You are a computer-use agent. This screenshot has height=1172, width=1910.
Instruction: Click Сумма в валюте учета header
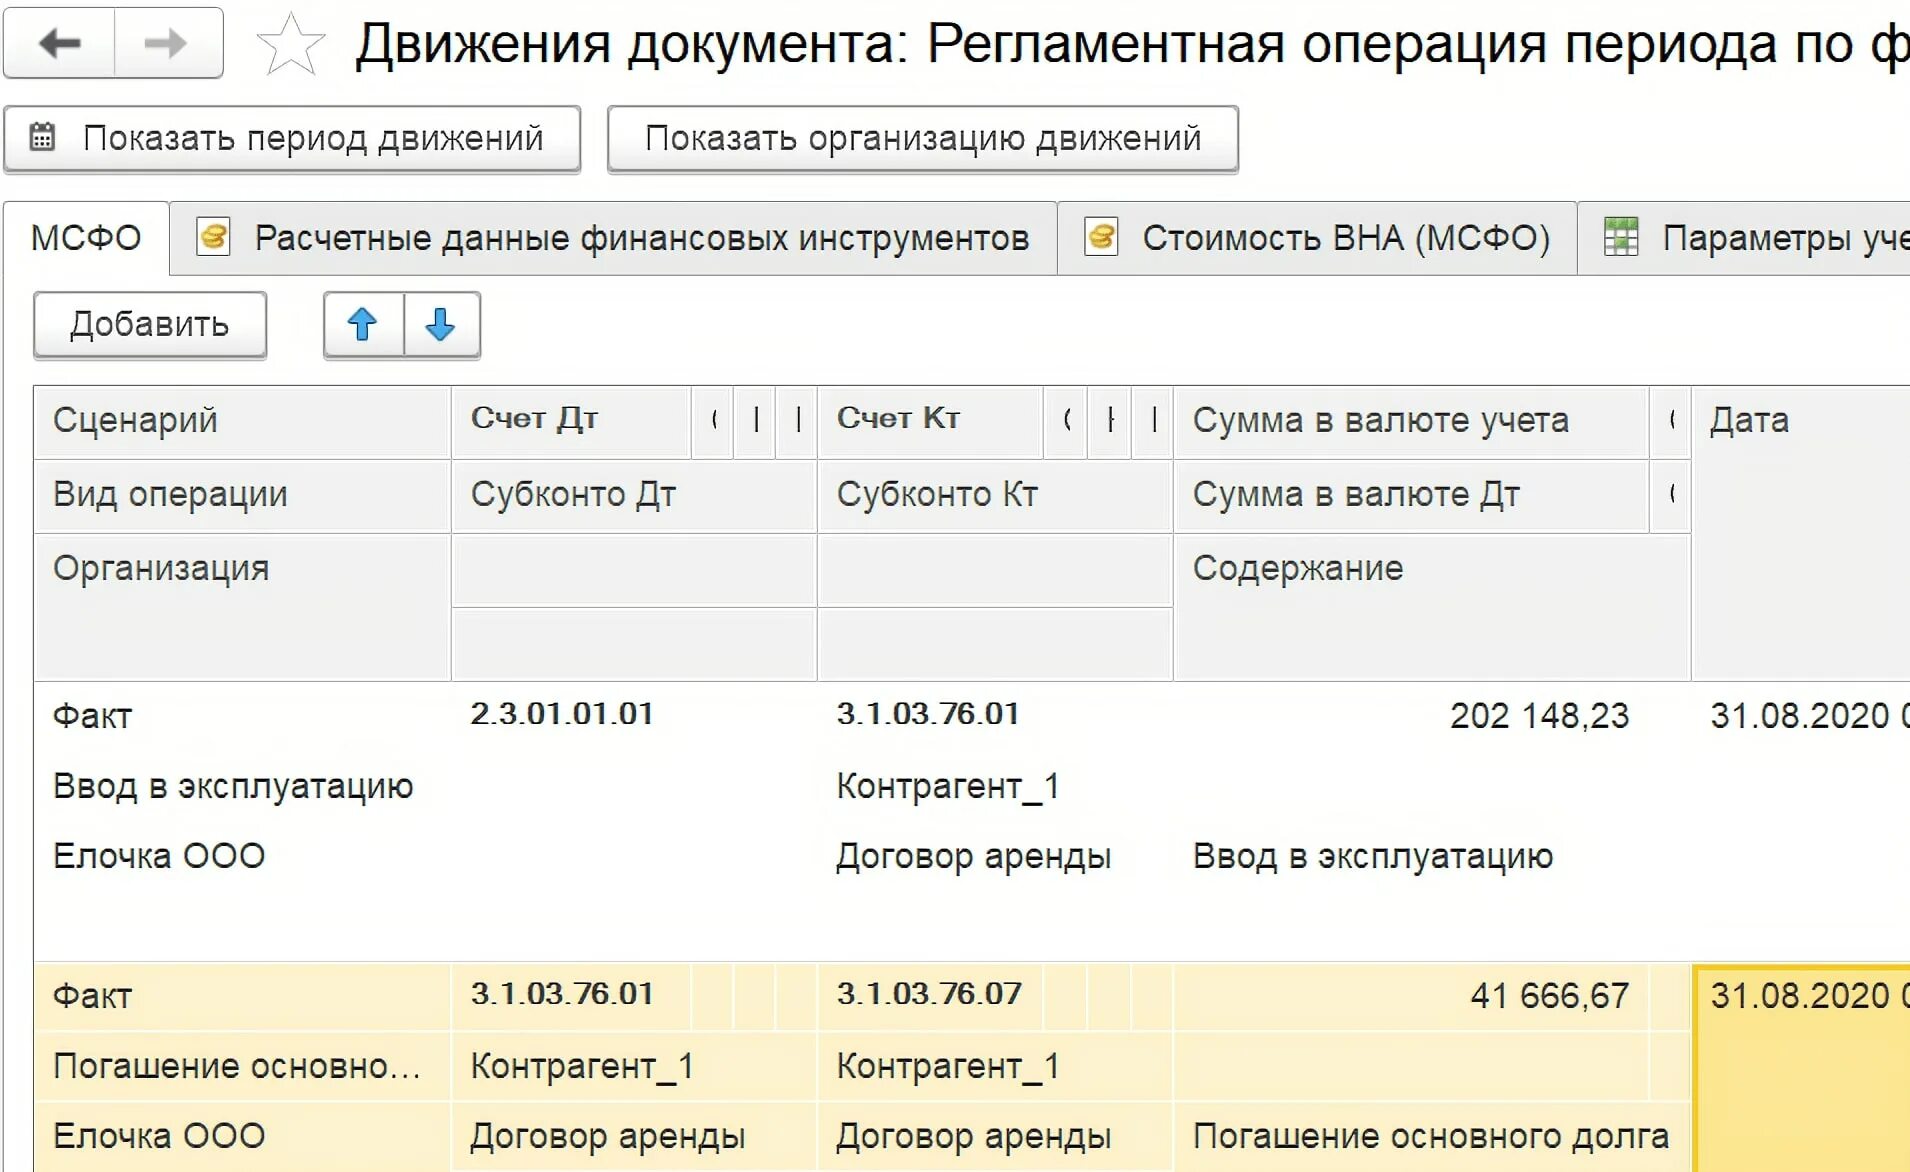1411,421
